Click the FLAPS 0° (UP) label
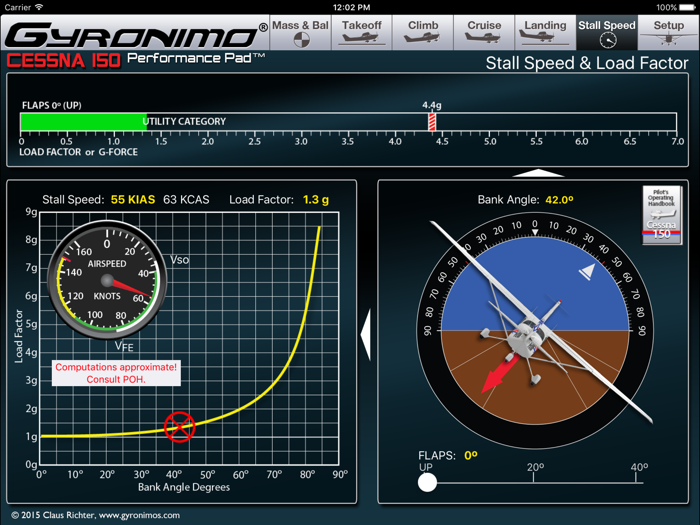Image resolution: width=700 pixels, height=525 pixels. click(52, 105)
